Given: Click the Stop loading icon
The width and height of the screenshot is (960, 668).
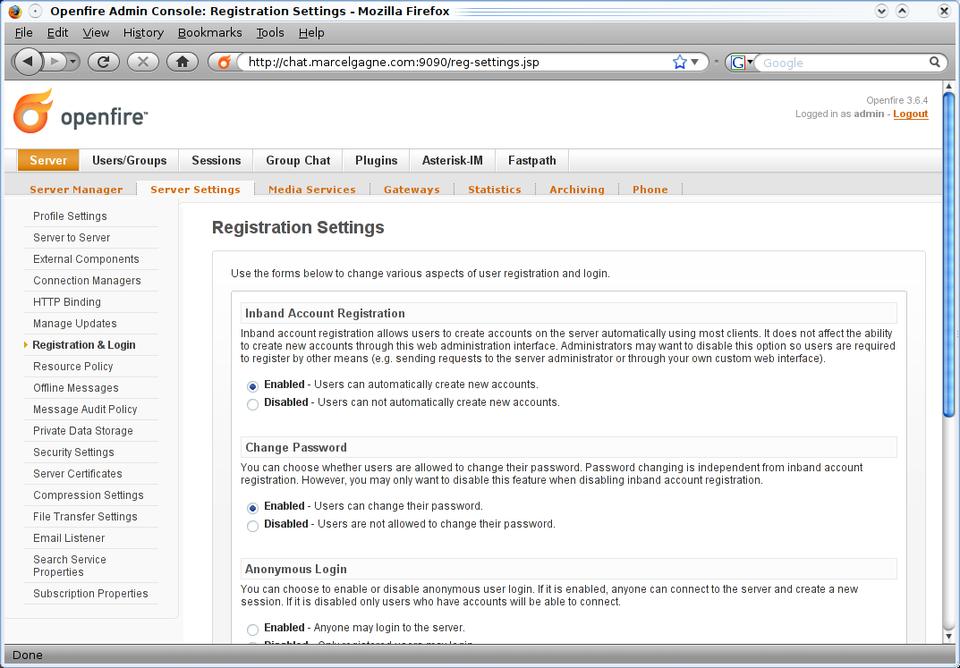Looking at the screenshot, I should click(143, 62).
